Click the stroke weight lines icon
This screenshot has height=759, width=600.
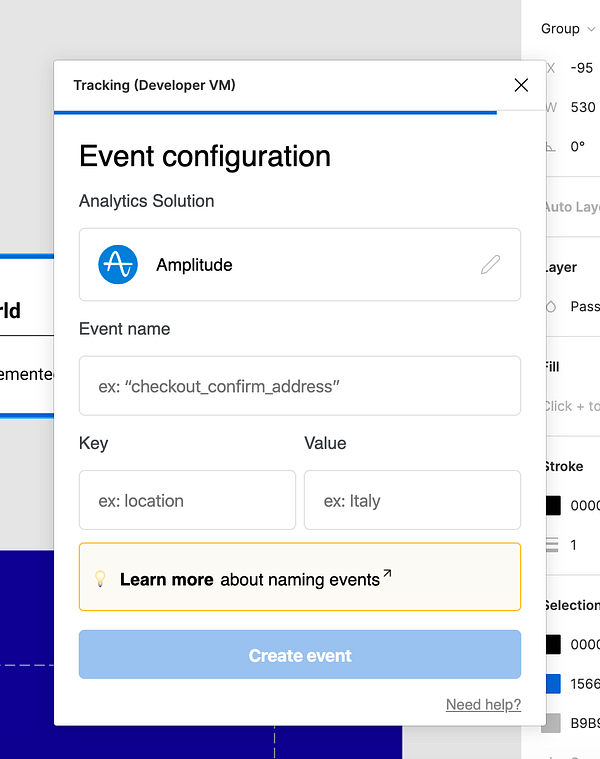[552, 545]
